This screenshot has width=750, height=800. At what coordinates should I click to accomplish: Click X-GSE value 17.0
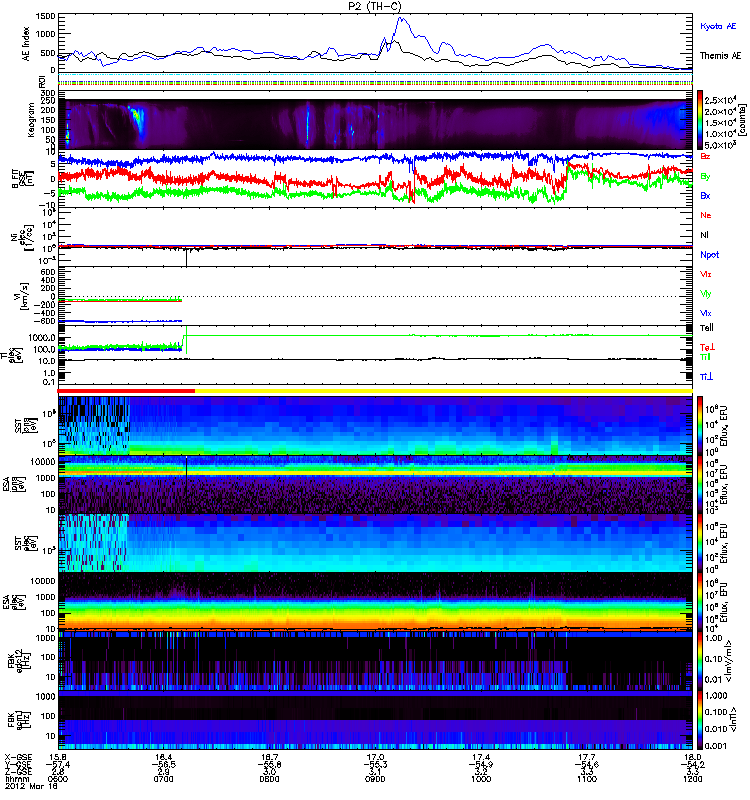pyautogui.click(x=375, y=757)
